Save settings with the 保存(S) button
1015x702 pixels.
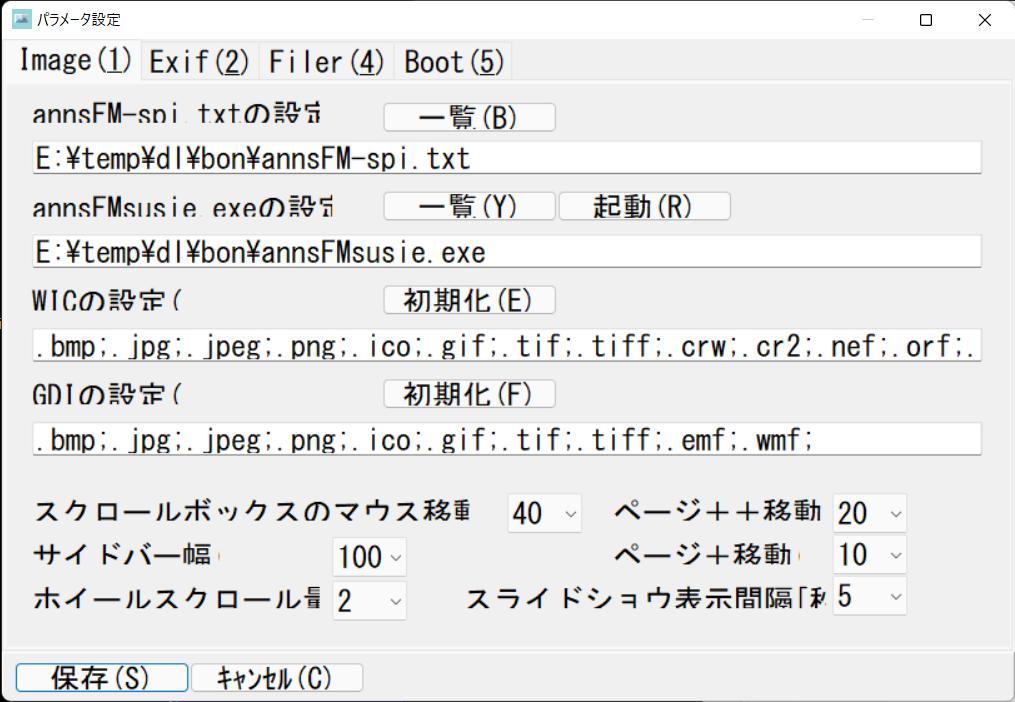pos(101,678)
